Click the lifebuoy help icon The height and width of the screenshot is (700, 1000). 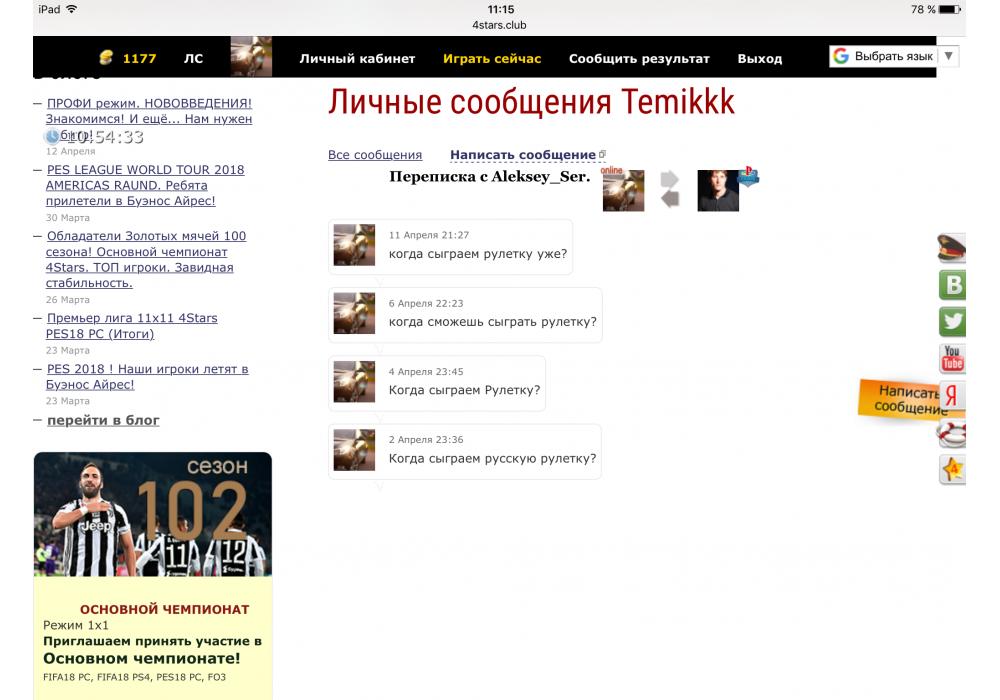point(952,433)
